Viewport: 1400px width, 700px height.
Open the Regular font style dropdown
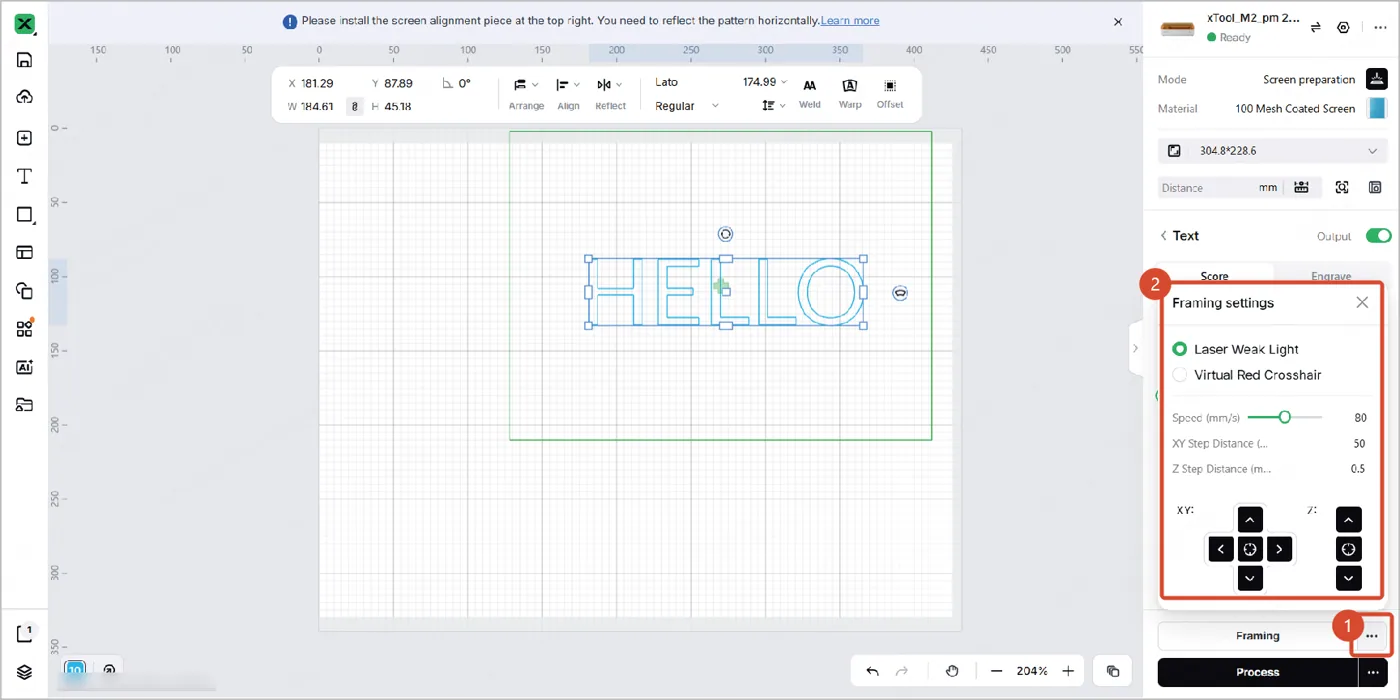687,106
